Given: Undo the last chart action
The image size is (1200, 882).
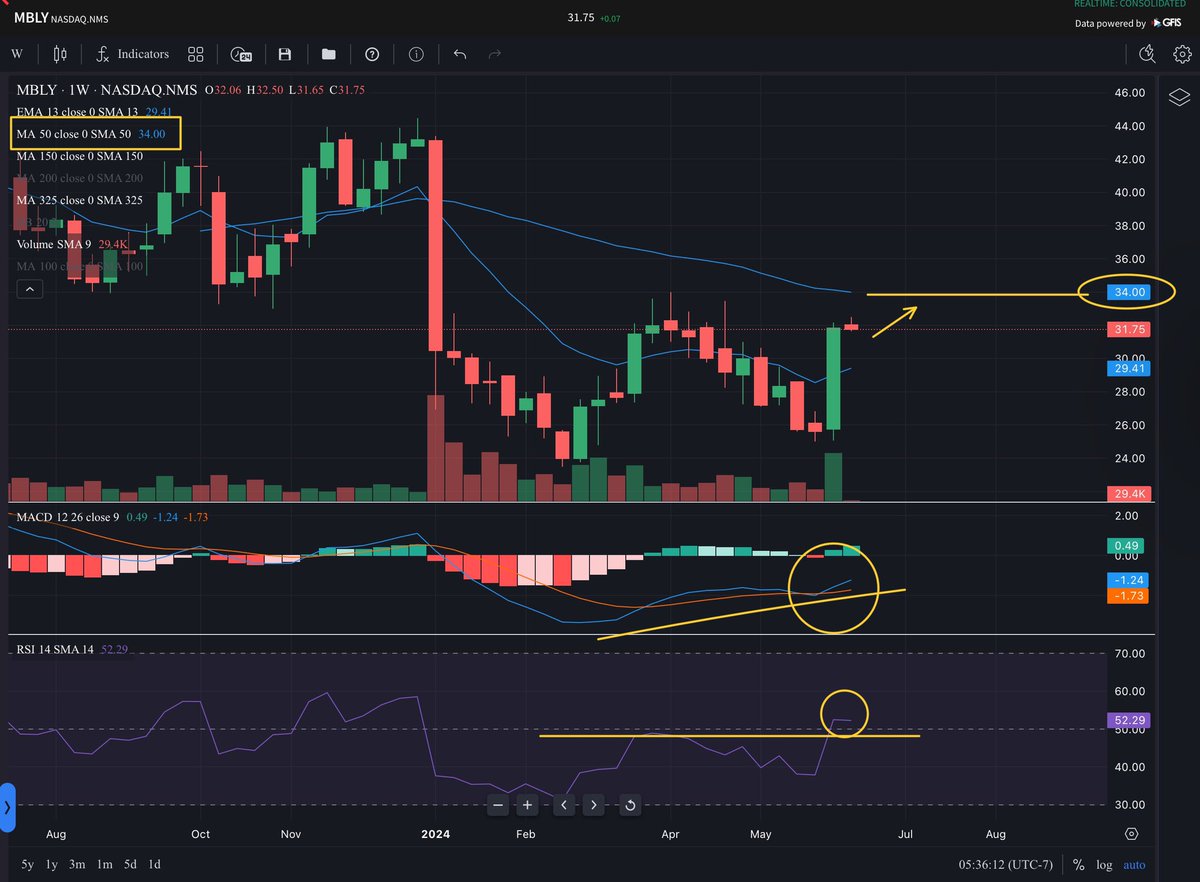Looking at the screenshot, I should point(460,54).
